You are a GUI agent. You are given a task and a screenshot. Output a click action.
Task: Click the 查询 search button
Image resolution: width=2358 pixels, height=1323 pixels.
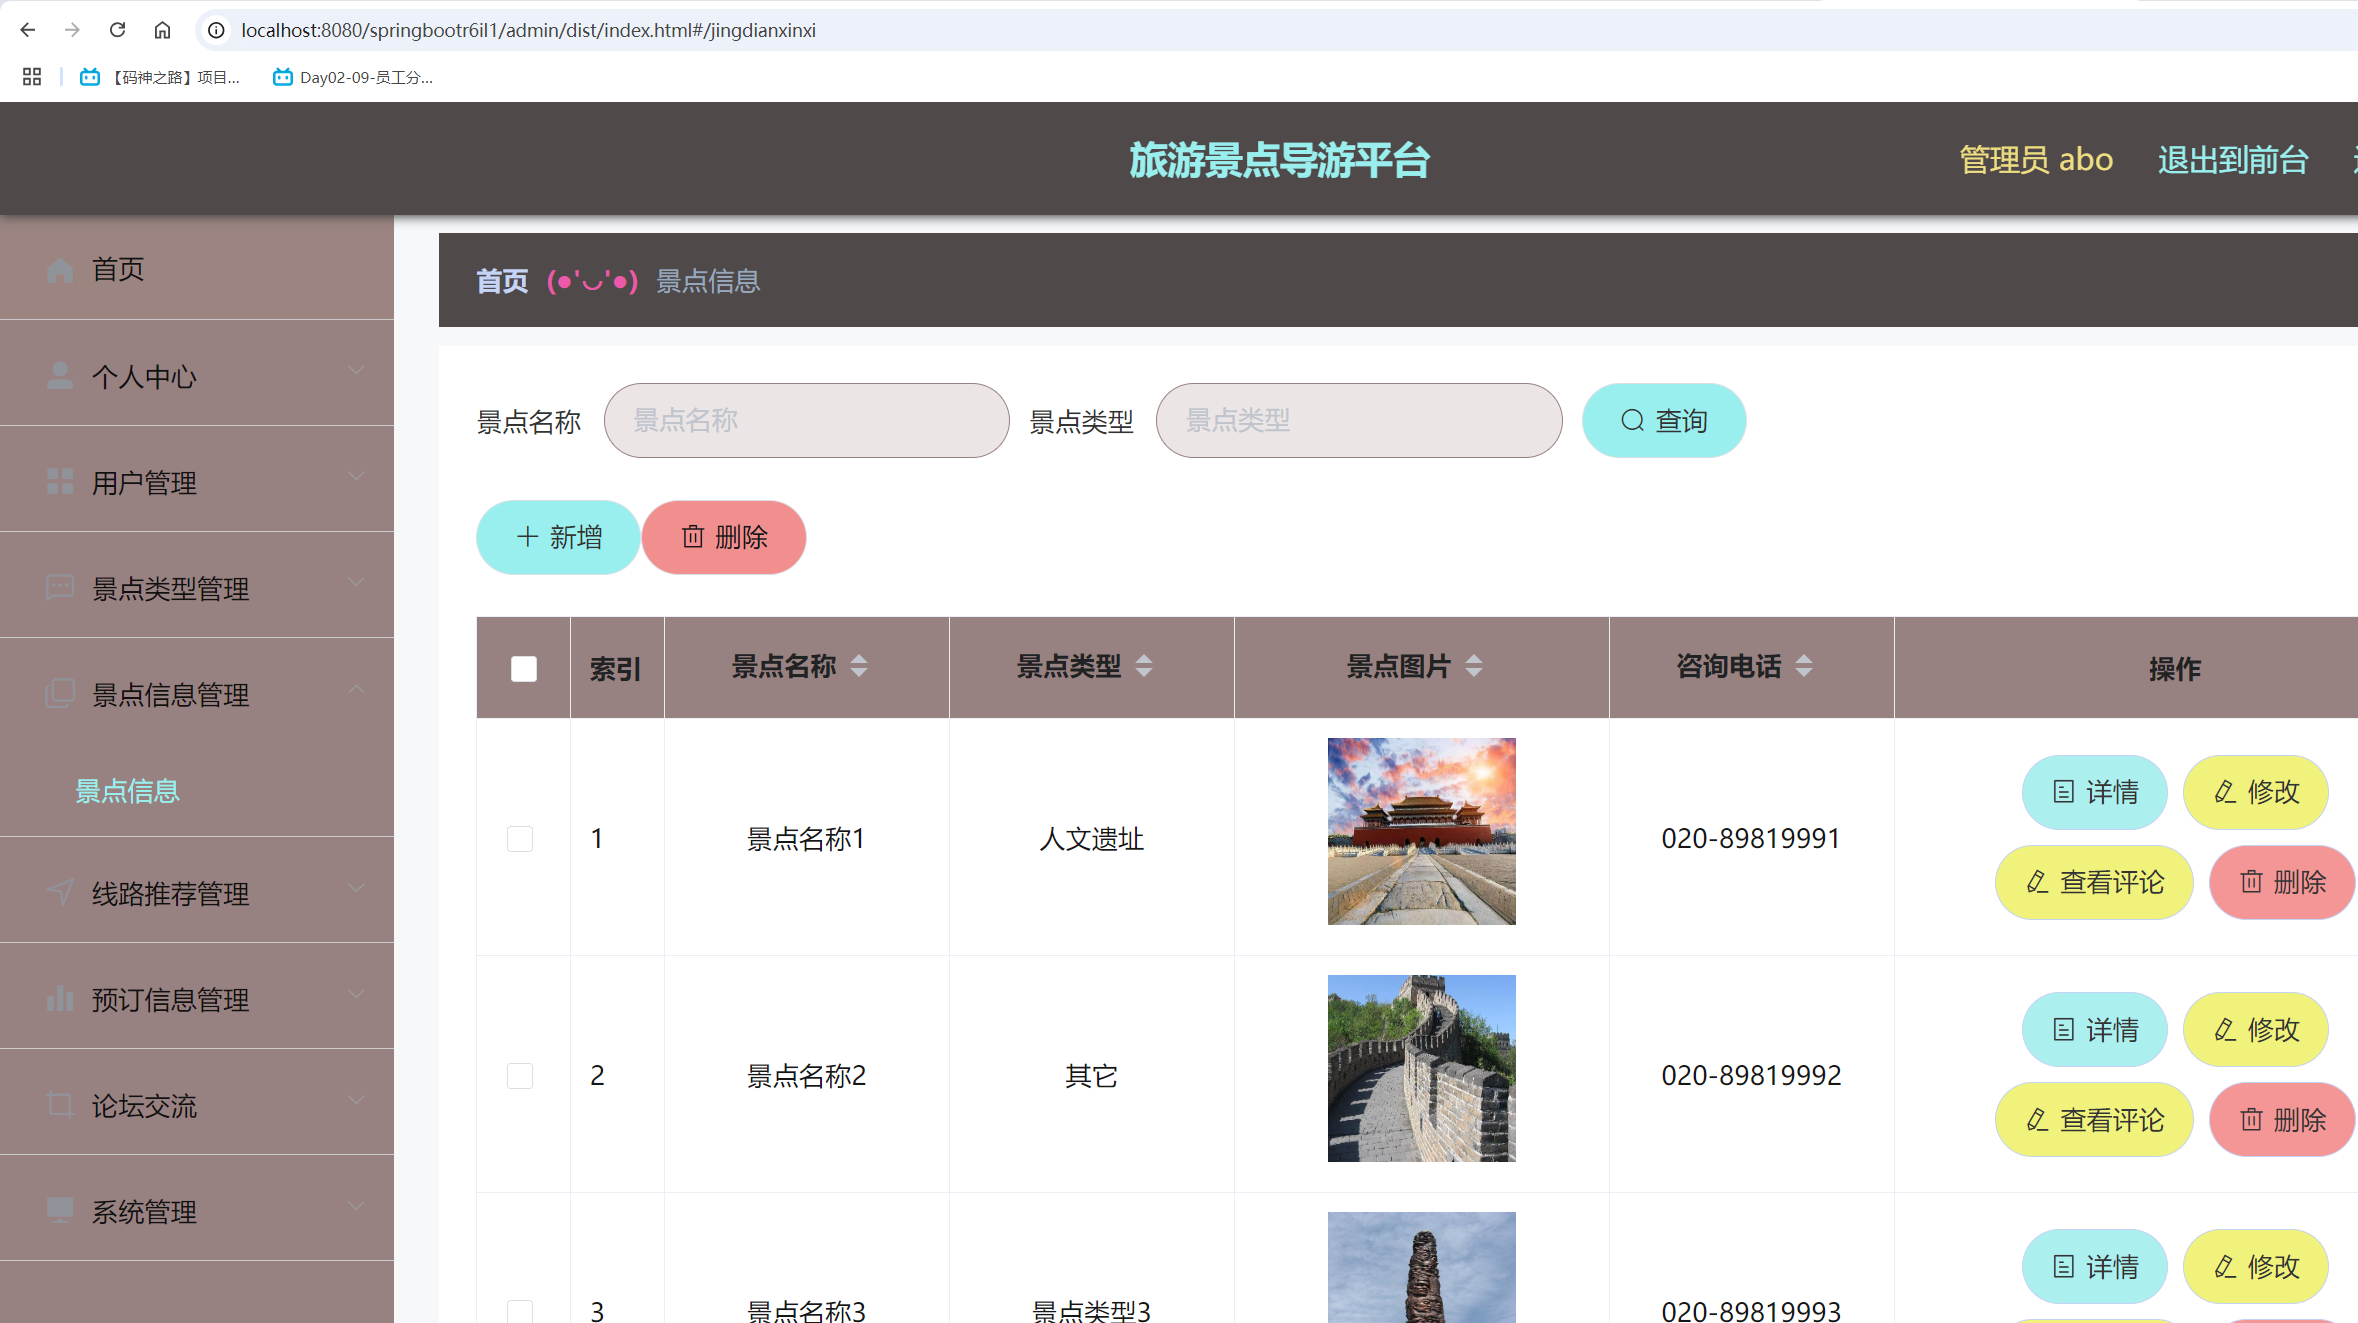coord(1663,420)
